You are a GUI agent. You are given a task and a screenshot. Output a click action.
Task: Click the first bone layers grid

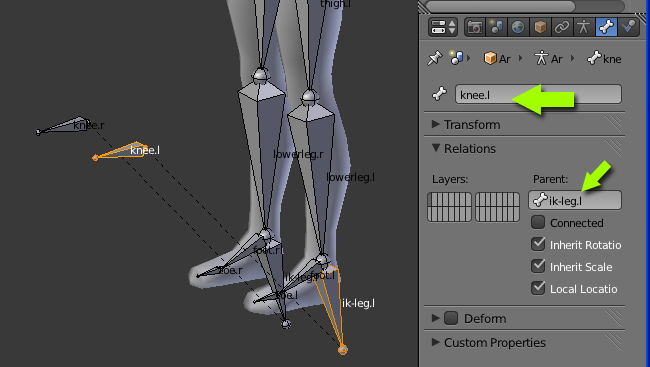[450, 207]
